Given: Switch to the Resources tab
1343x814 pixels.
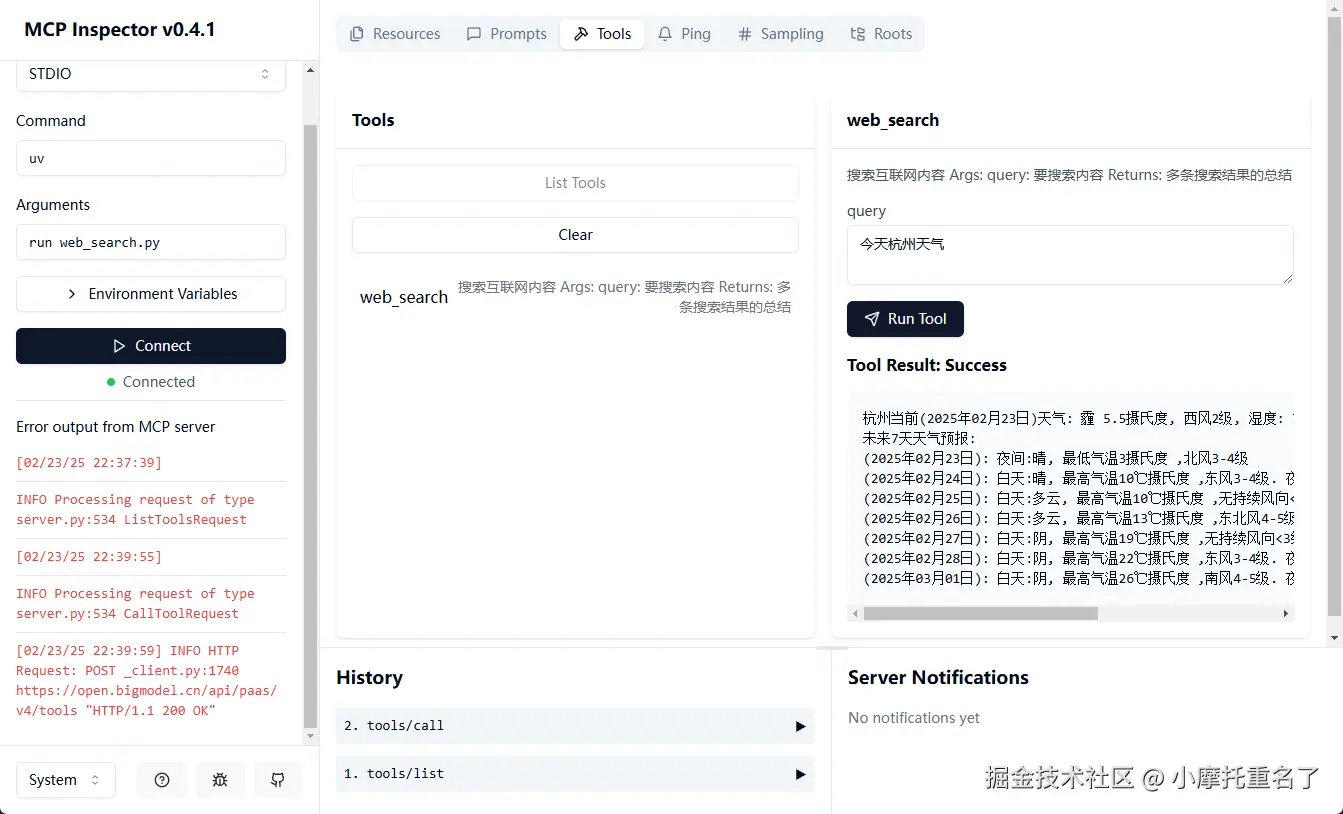Looking at the screenshot, I should (x=395, y=34).
